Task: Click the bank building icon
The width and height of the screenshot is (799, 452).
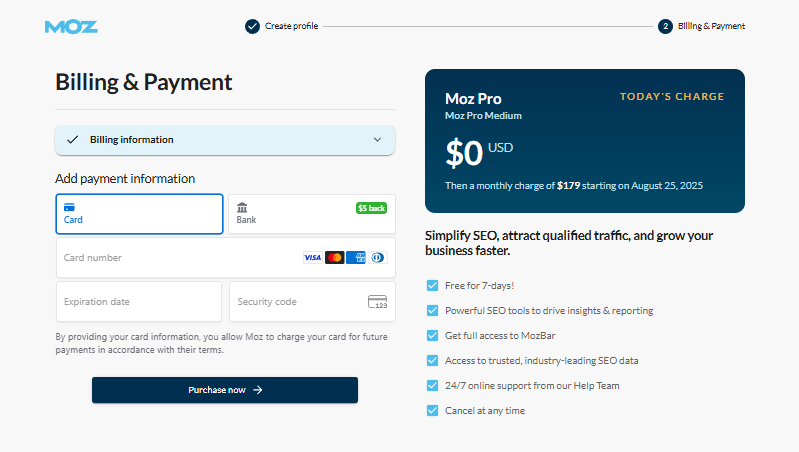Action: (x=242, y=207)
